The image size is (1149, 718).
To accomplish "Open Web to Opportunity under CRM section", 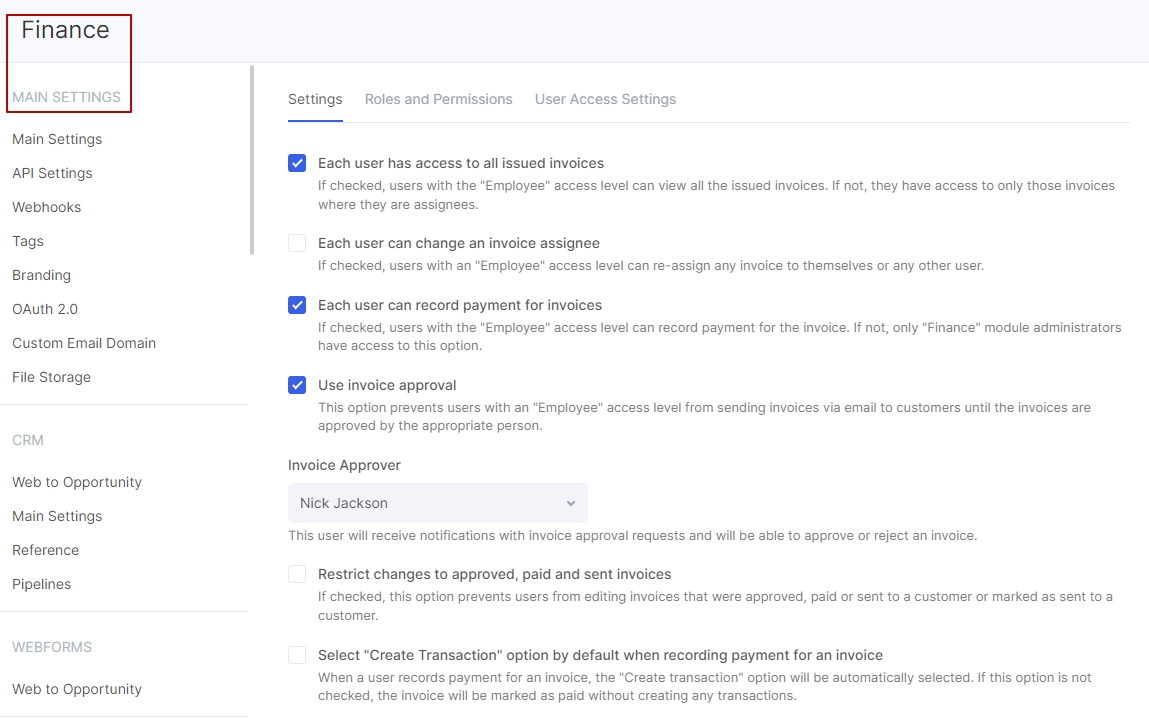I will 77,482.
